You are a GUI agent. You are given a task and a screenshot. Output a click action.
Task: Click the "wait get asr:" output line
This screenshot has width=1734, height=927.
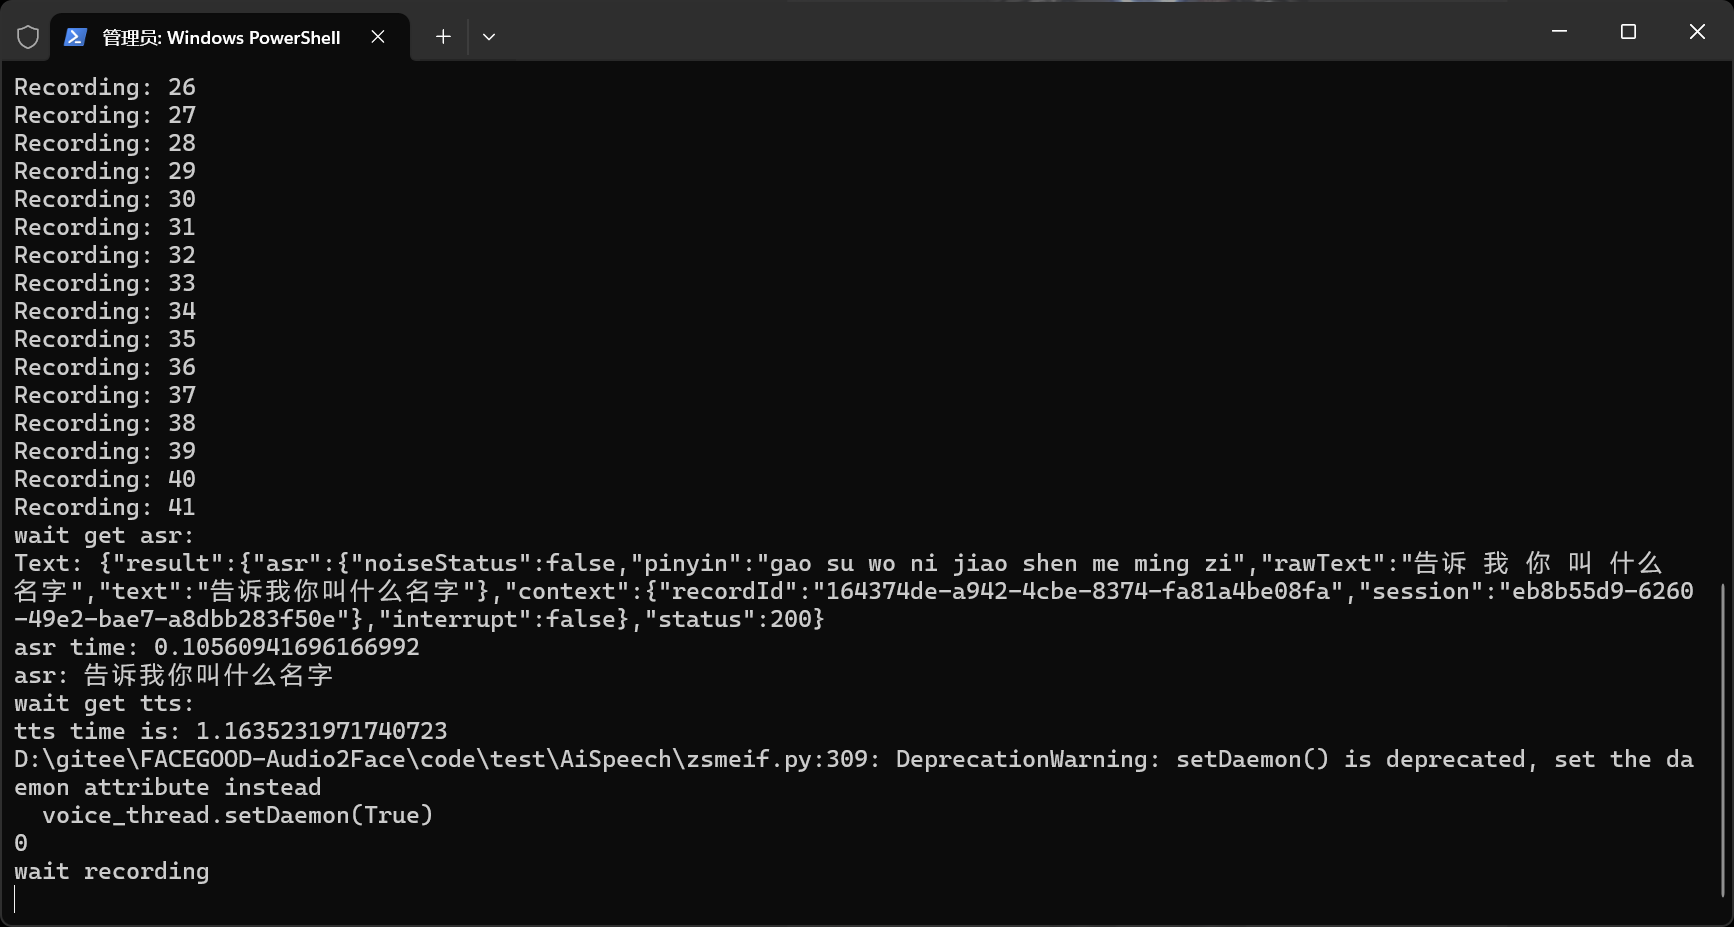pos(104,535)
